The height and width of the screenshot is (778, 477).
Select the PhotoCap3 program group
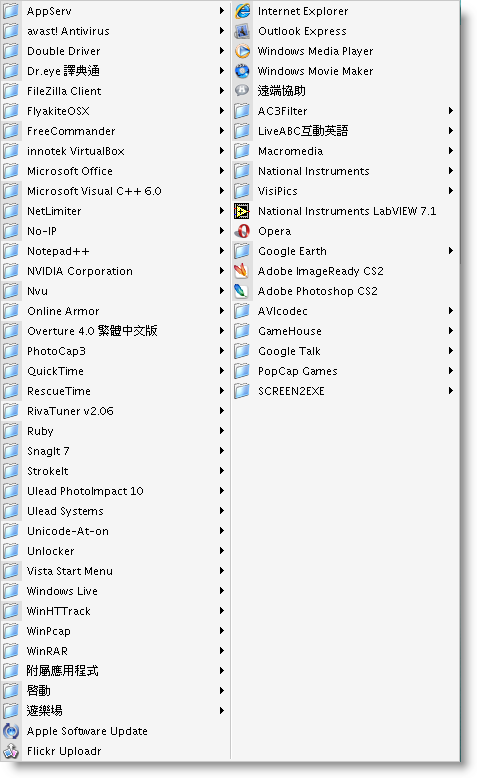[x=115, y=351]
